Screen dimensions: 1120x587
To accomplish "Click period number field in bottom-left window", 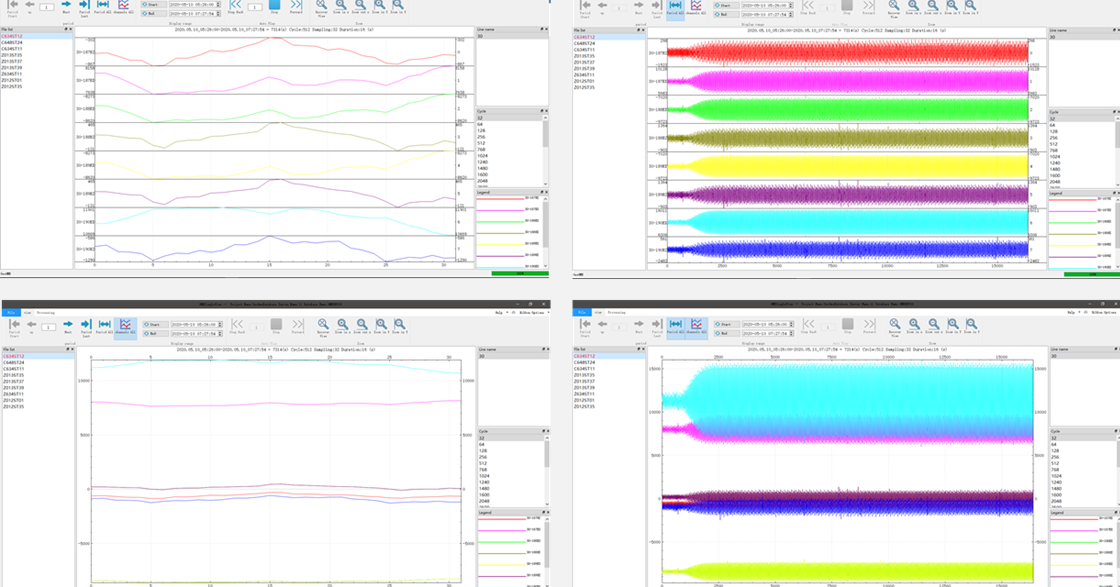I will [x=48, y=327].
